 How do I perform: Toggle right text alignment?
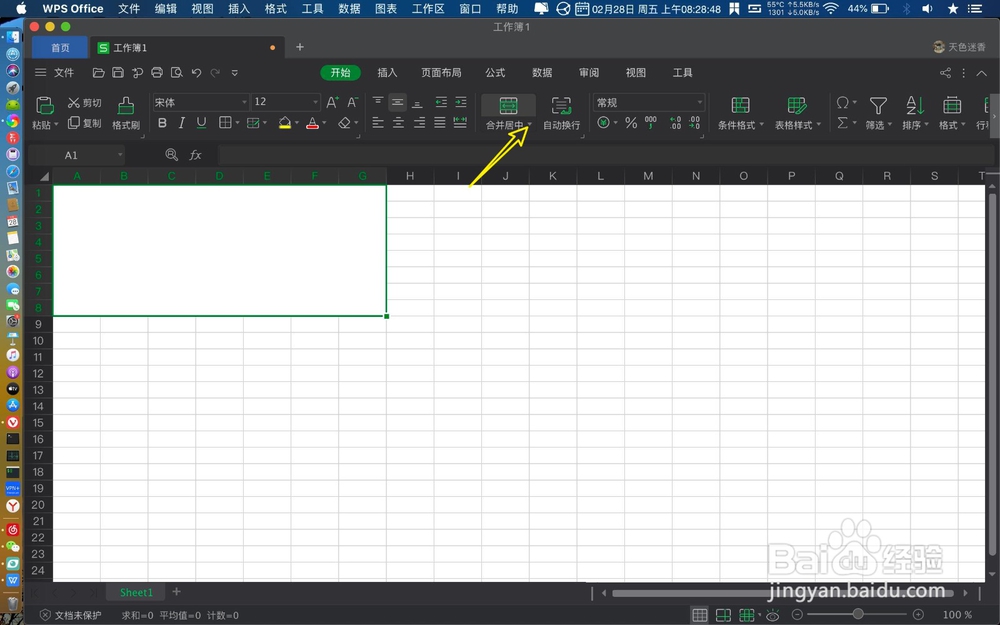419,122
